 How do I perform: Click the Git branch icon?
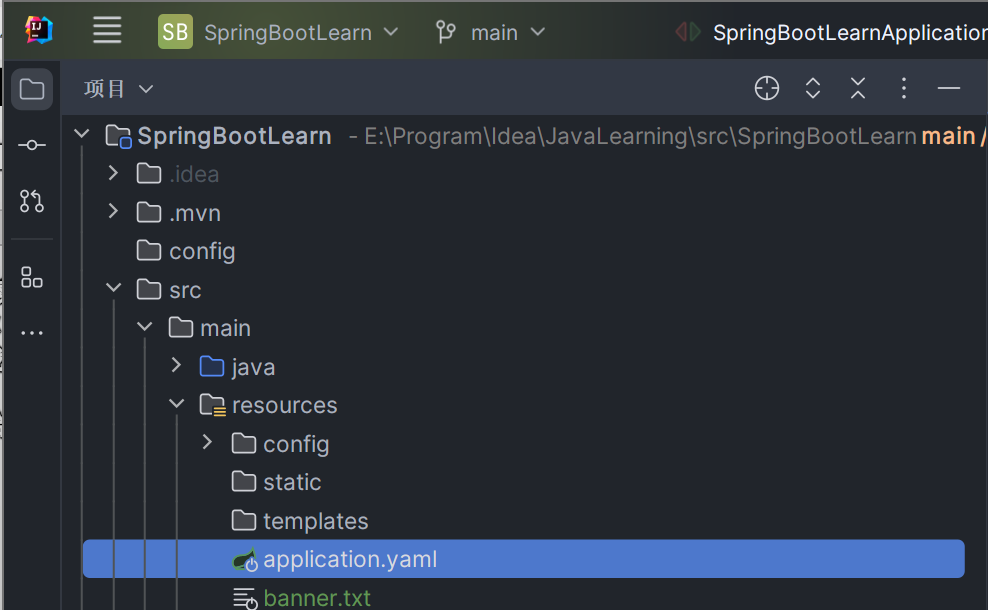(445, 32)
